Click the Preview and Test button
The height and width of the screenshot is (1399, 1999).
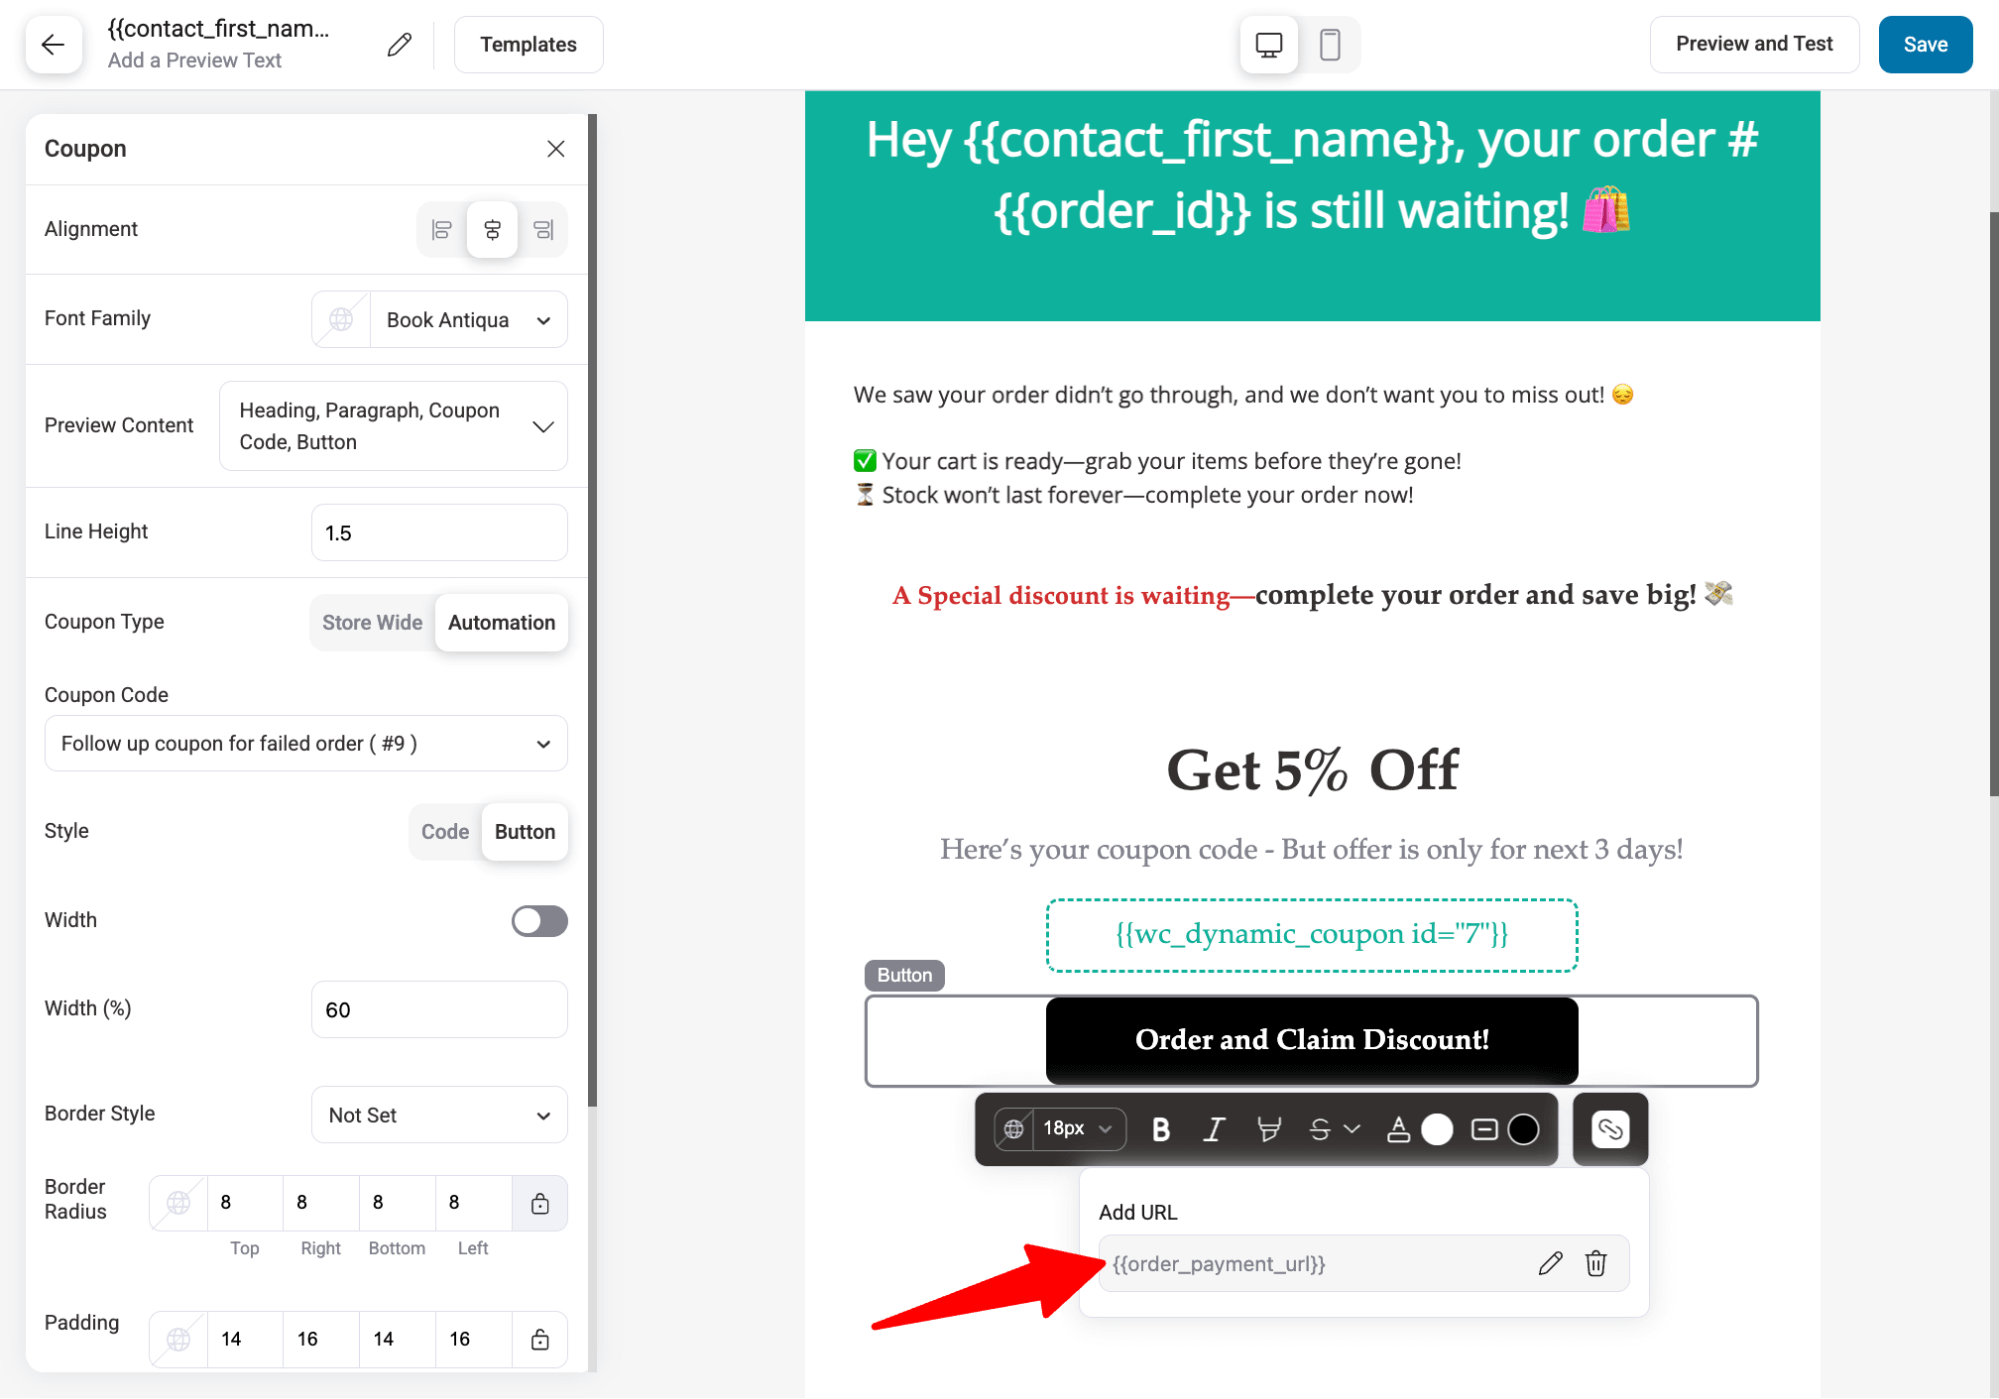[x=1754, y=44]
